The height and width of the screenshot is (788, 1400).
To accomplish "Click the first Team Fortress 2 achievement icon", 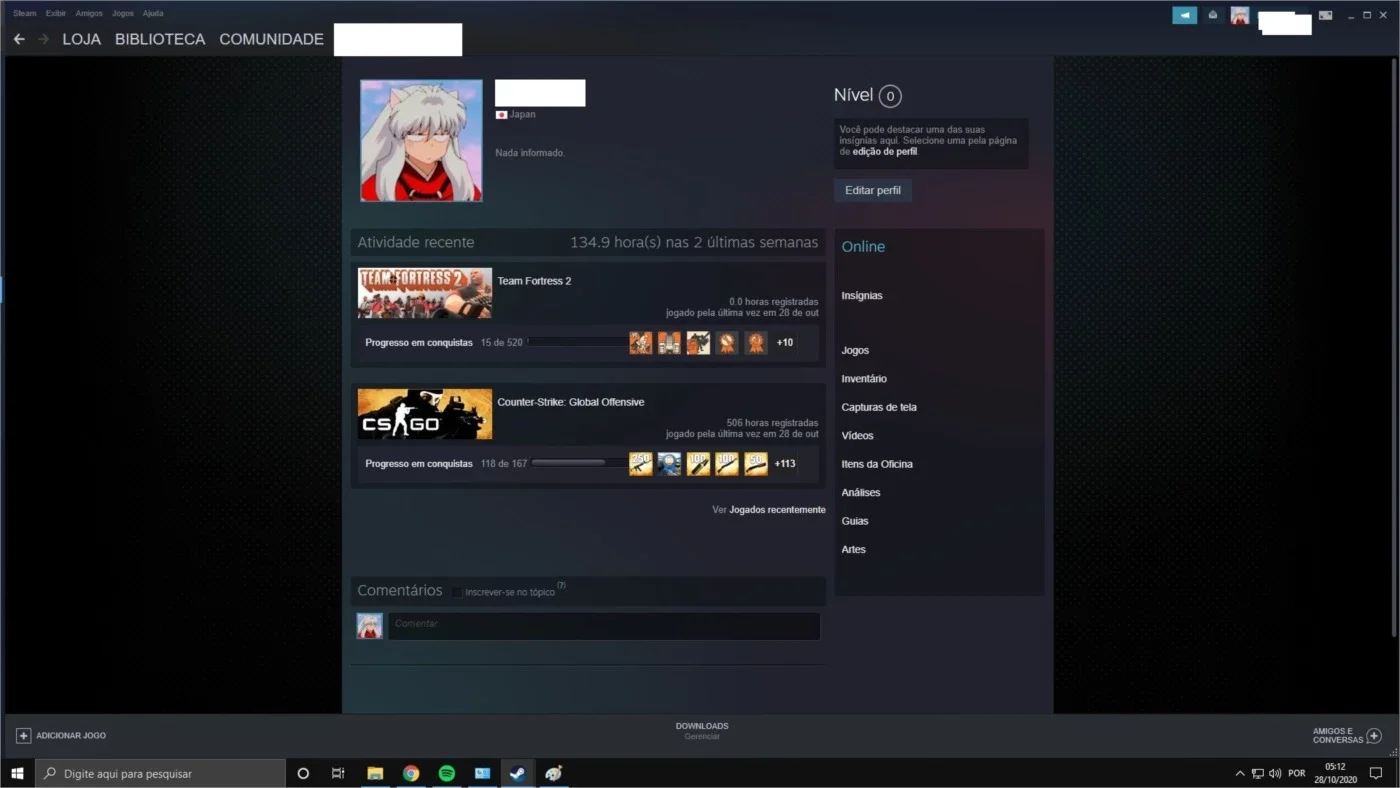I will tap(641, 343).
